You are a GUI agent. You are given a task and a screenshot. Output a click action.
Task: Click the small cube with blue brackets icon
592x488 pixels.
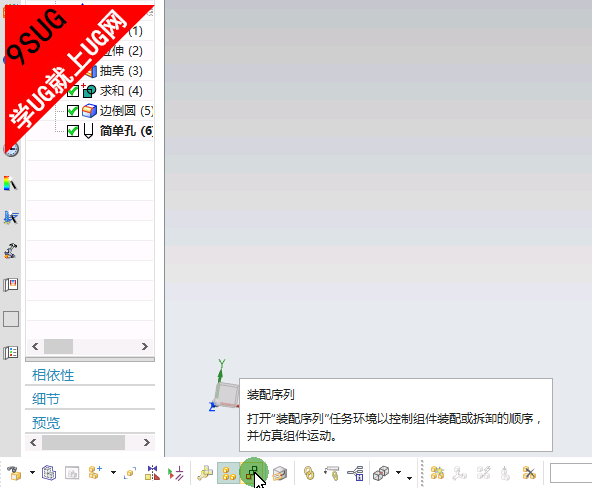(x=130, y=473)
